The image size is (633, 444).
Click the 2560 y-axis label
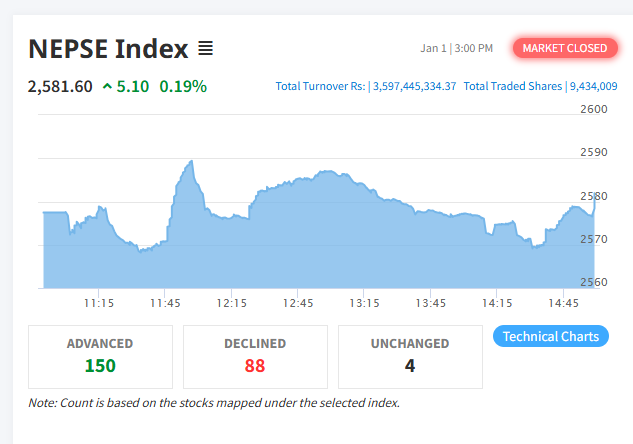(x=594, y=282)
